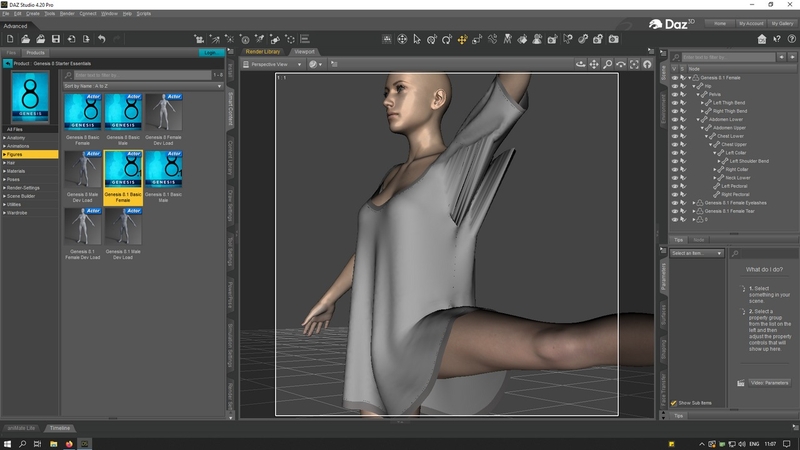Open the Create menu
The height and width of the screenshot is (450, 800).
click(x=33, y=14)
